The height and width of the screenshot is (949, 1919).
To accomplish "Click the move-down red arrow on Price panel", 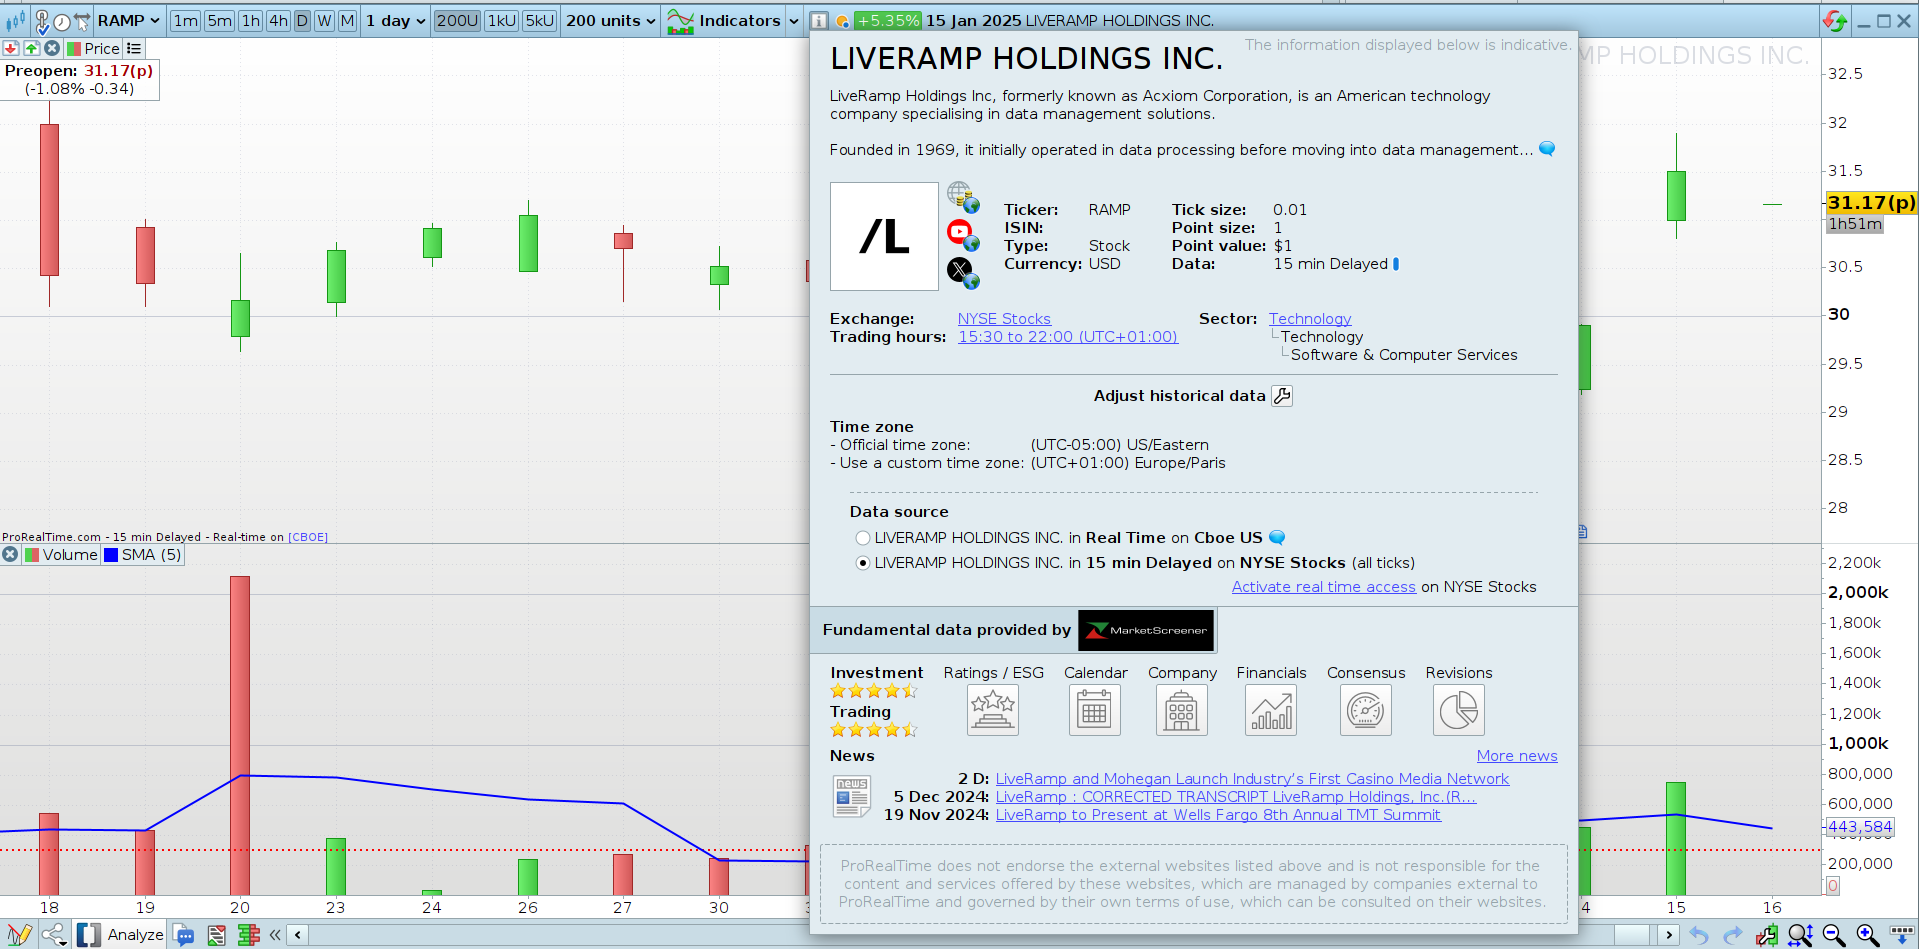I will (11, 48).
